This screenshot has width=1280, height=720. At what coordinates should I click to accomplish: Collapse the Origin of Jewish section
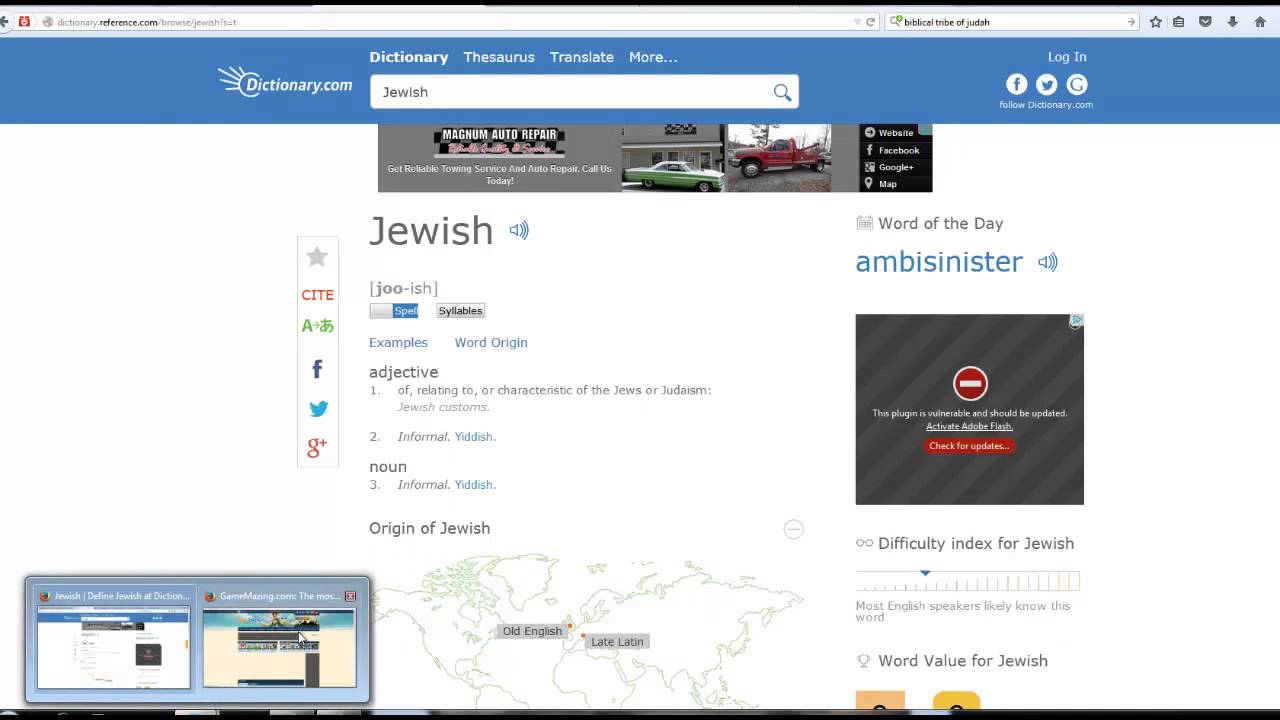pos(793,529)
